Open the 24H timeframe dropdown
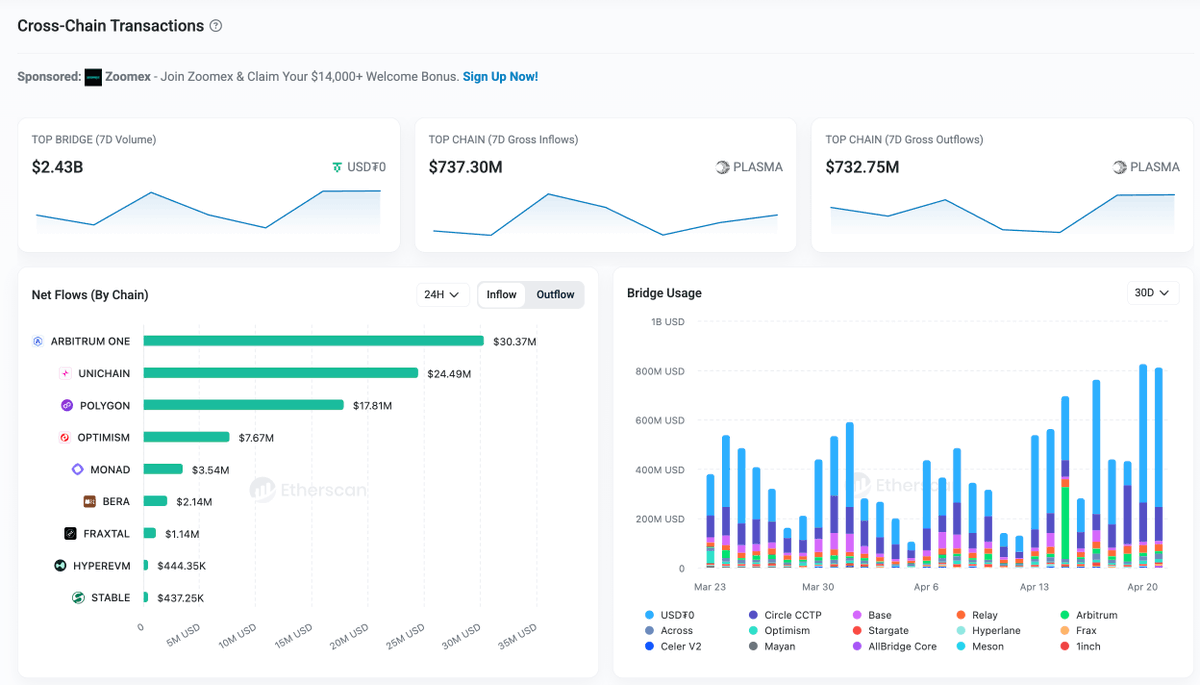Screen dimensions: 1200x685 [x=442, y=294]
